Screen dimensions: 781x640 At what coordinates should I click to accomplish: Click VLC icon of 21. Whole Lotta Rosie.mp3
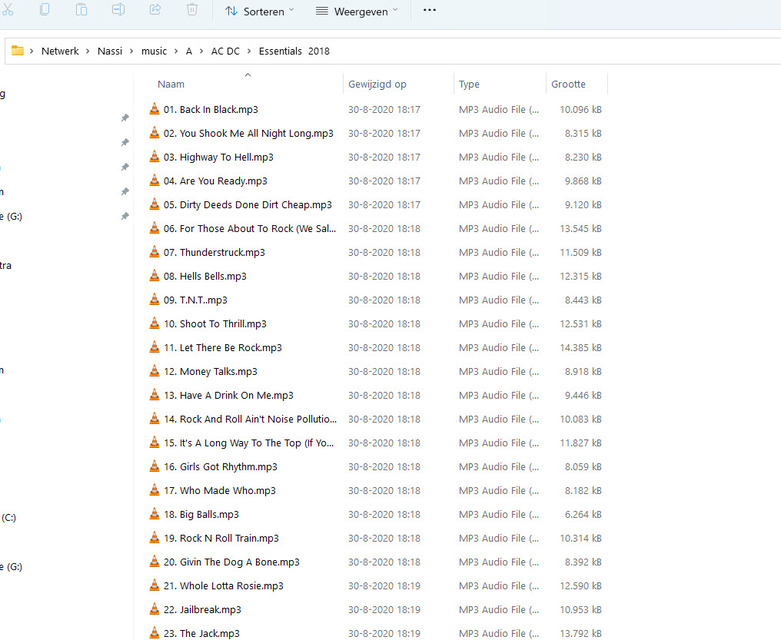click(x=154, y=586)
